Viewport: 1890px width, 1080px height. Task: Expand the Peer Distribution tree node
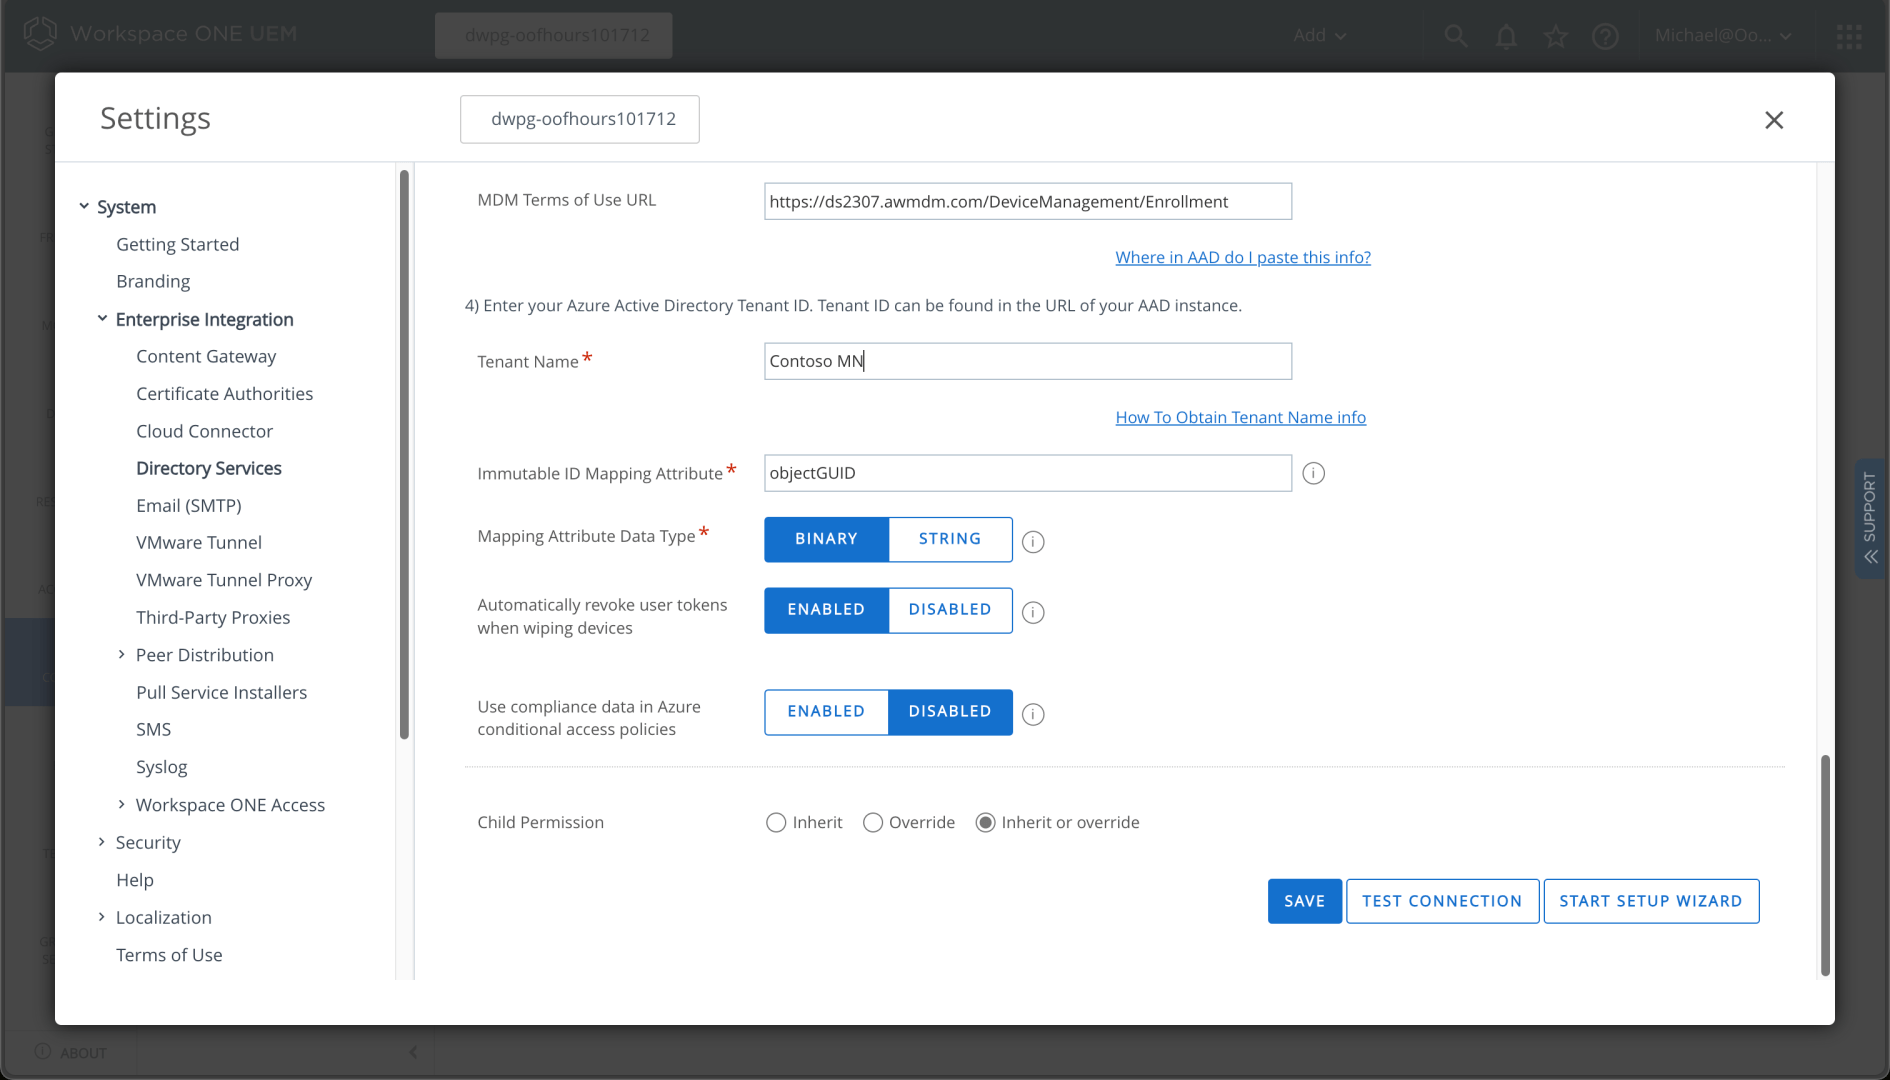(122, 655)
